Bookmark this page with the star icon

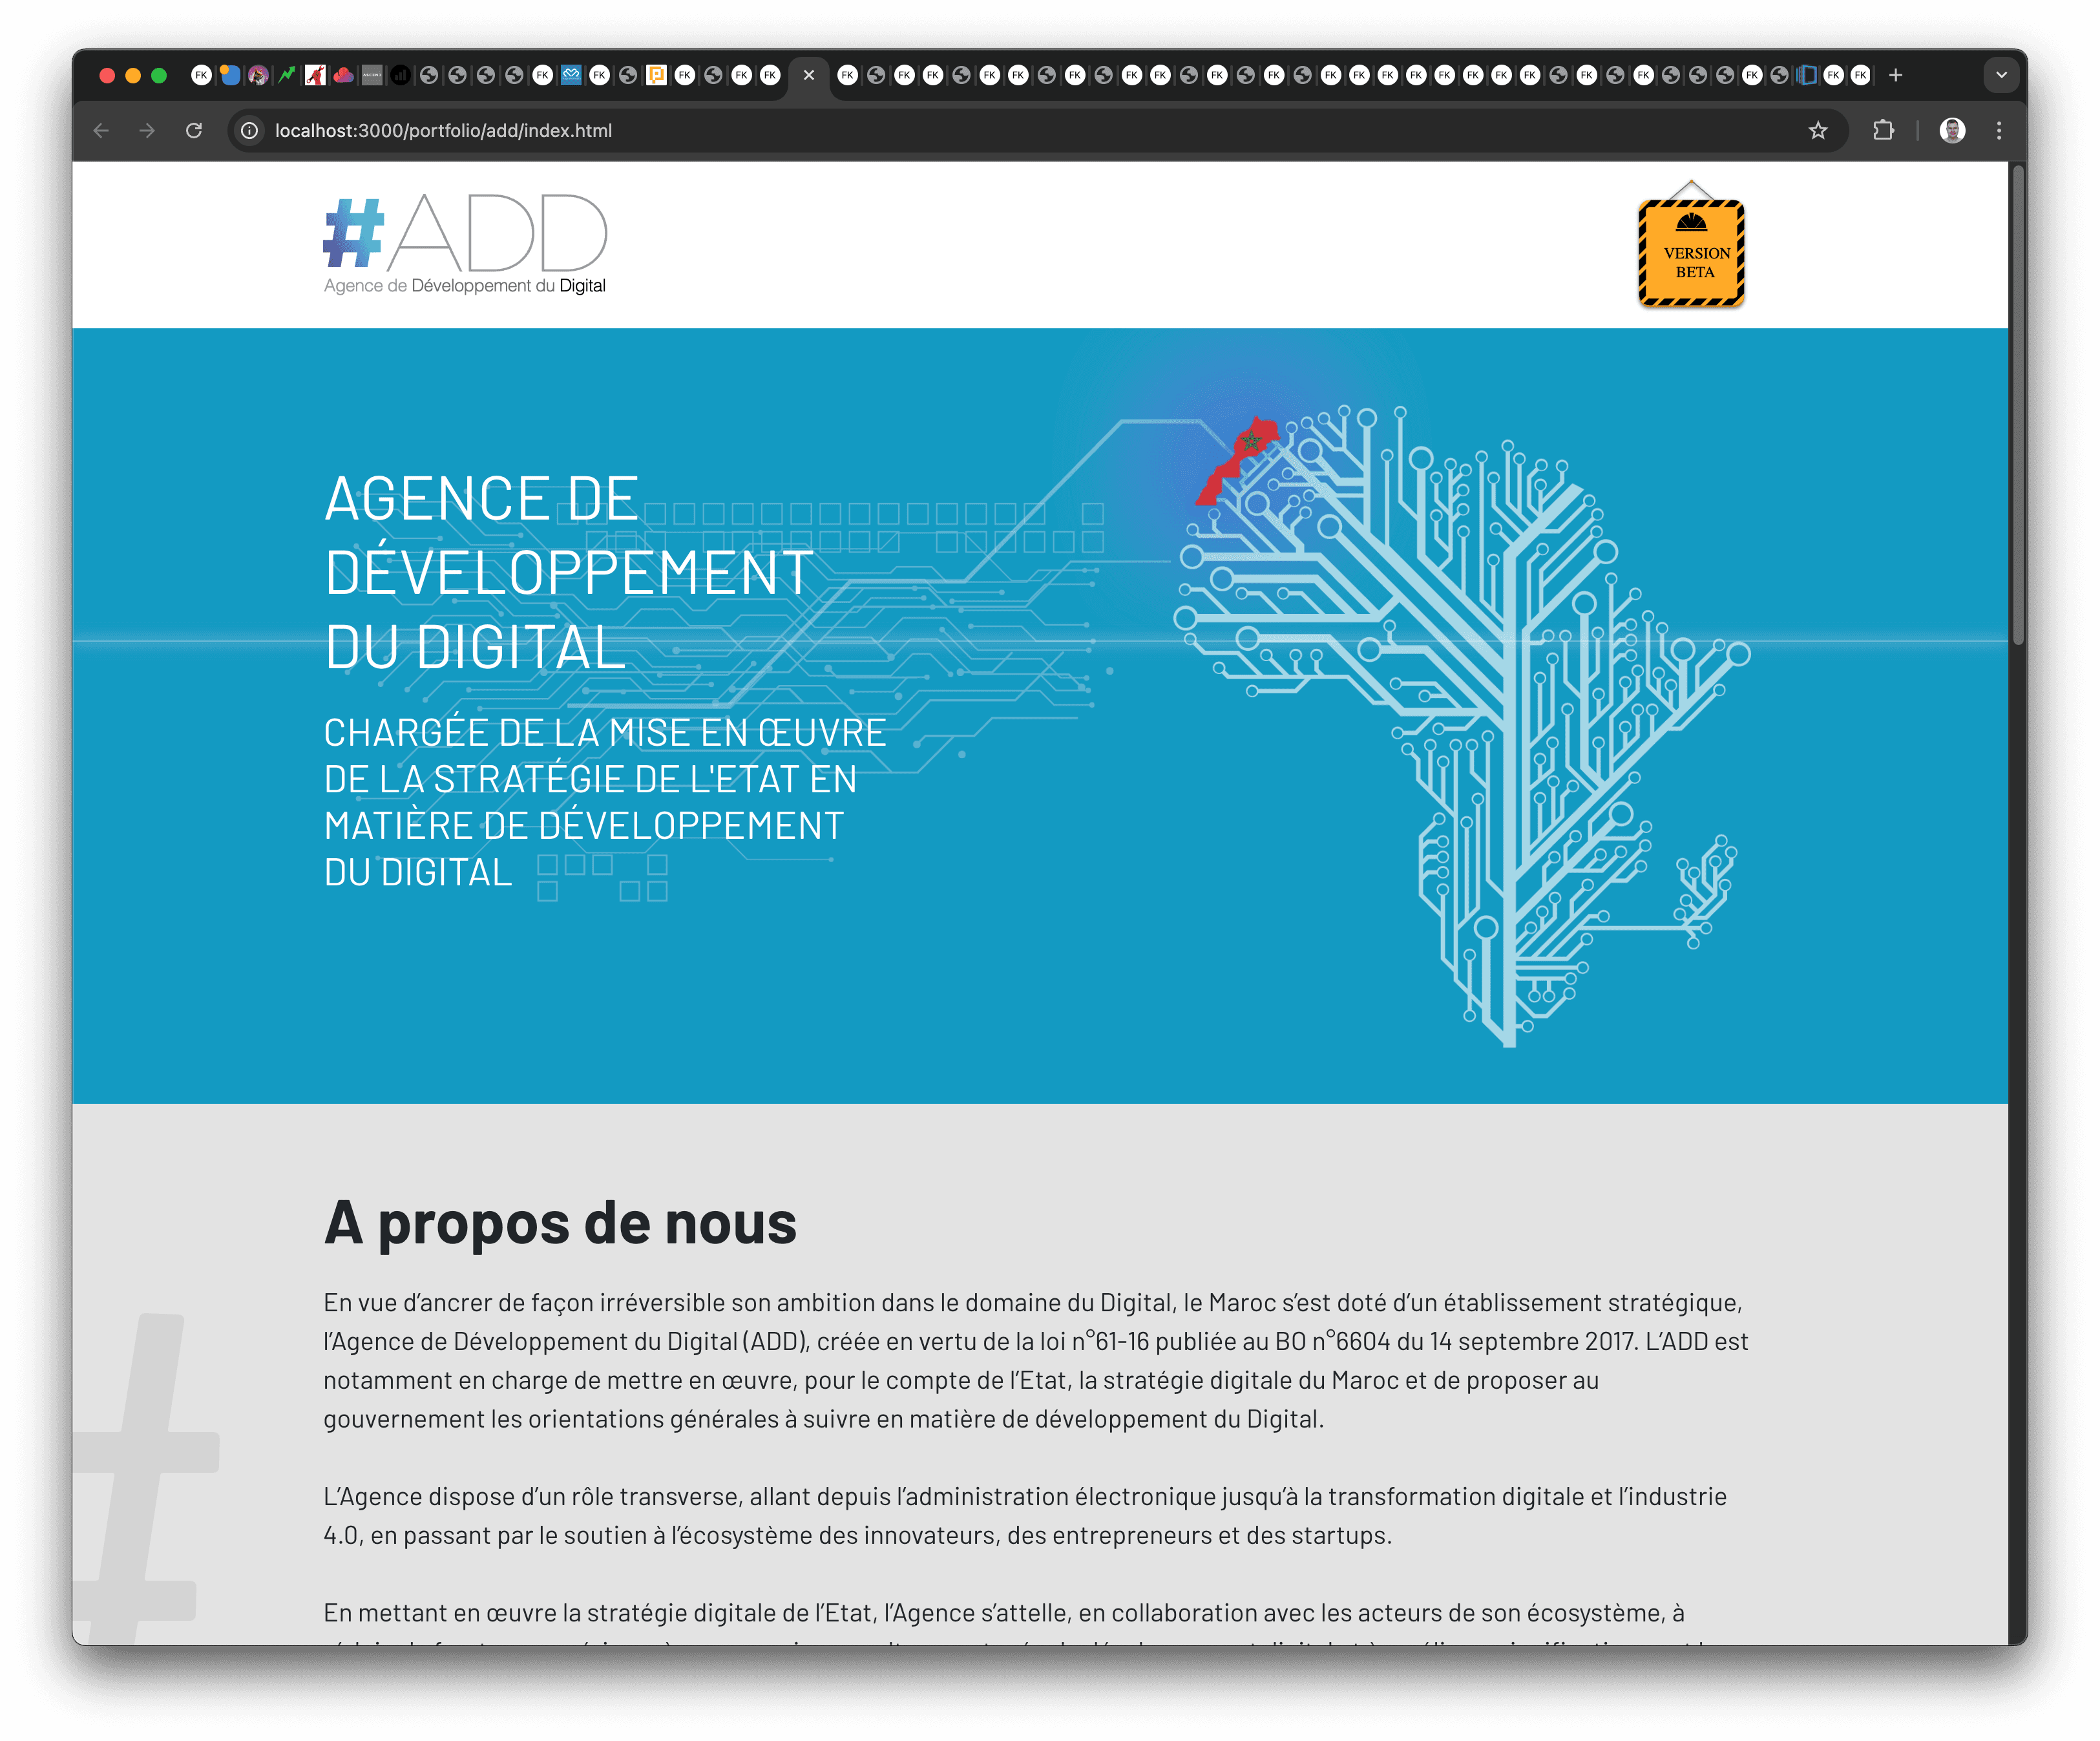coord(1818,131)
